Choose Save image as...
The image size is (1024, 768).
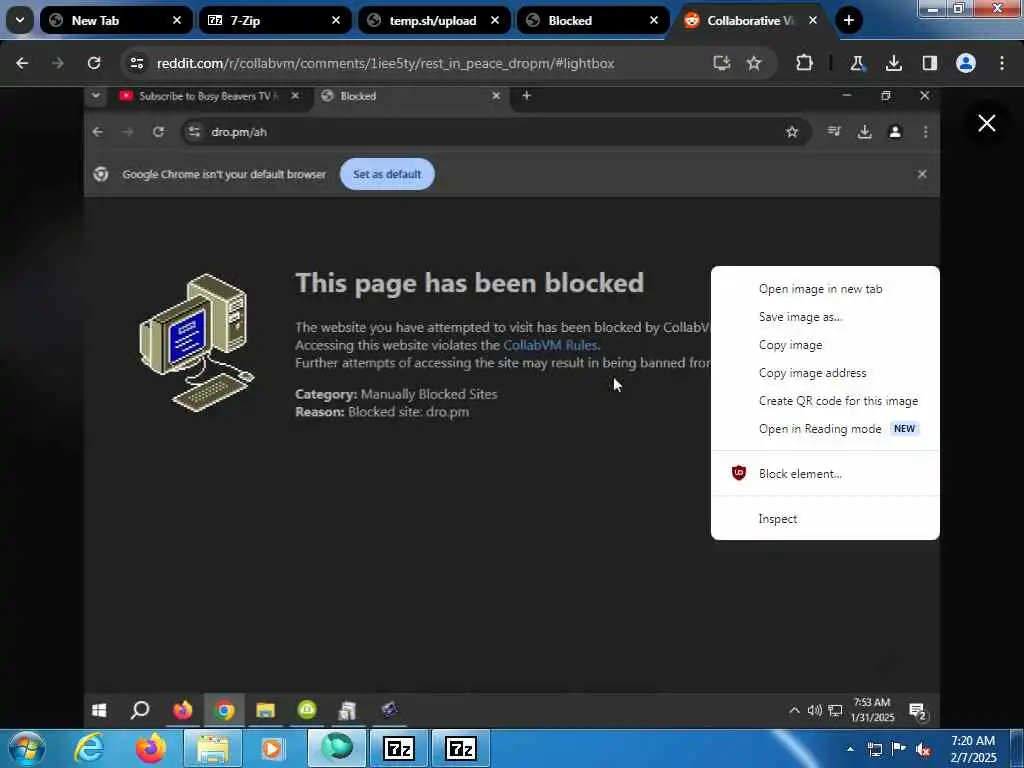click(x=825, y=317)
